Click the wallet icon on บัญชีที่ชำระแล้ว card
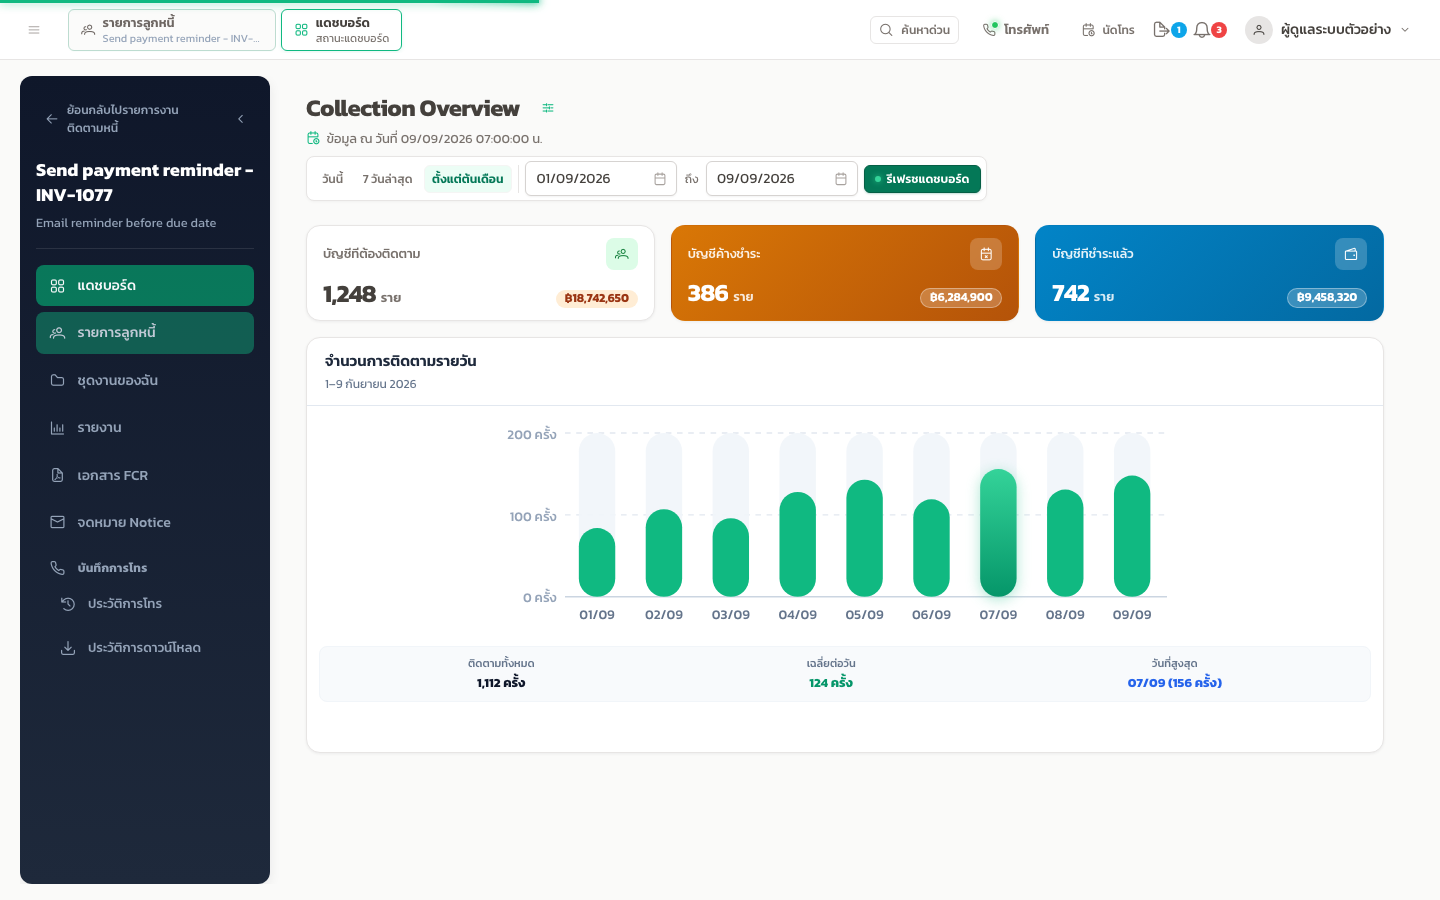The image size is (1440, 900). click(1351, 254)
